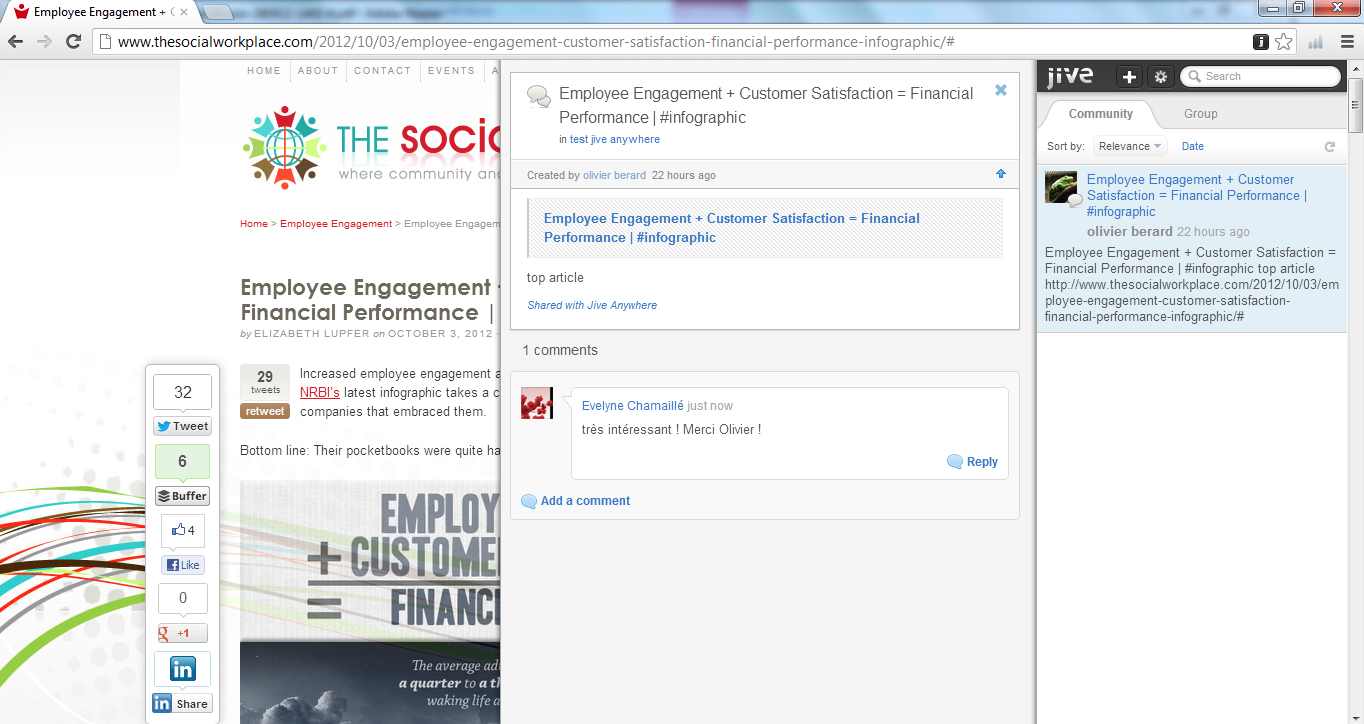Viewport: 1364px width, 724px height.
Task: Refresh the Jive community results list
Action: click(1329, 147)
